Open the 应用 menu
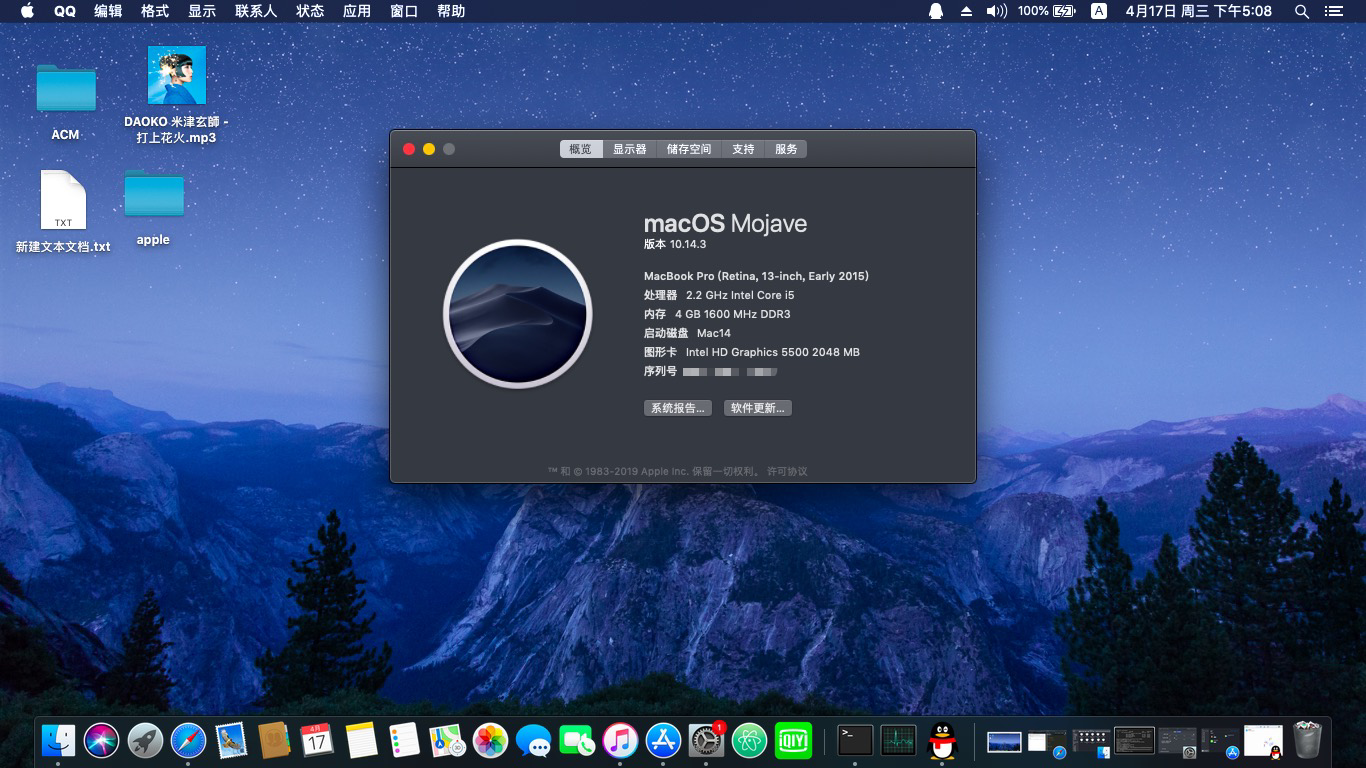1366x768 pixels. click(357, 11)
